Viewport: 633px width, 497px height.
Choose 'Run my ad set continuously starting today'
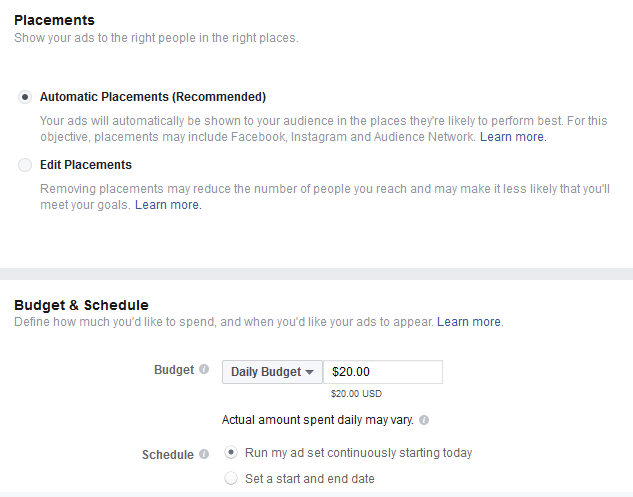pos(231,452)
